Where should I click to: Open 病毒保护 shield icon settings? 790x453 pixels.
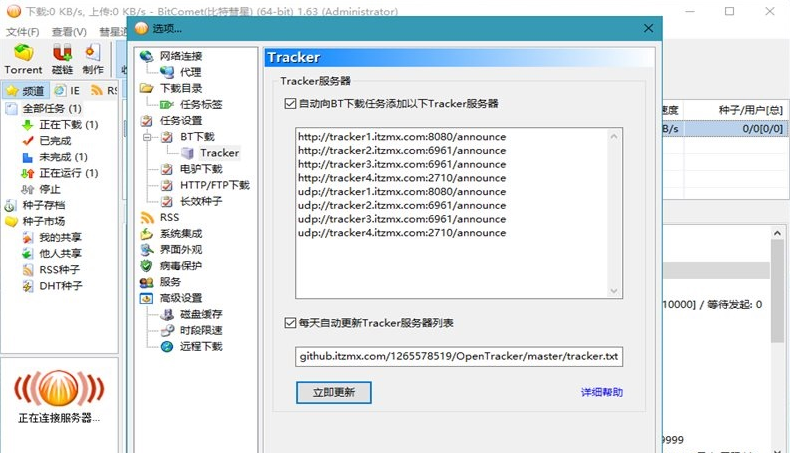click(x=147, y=266)
